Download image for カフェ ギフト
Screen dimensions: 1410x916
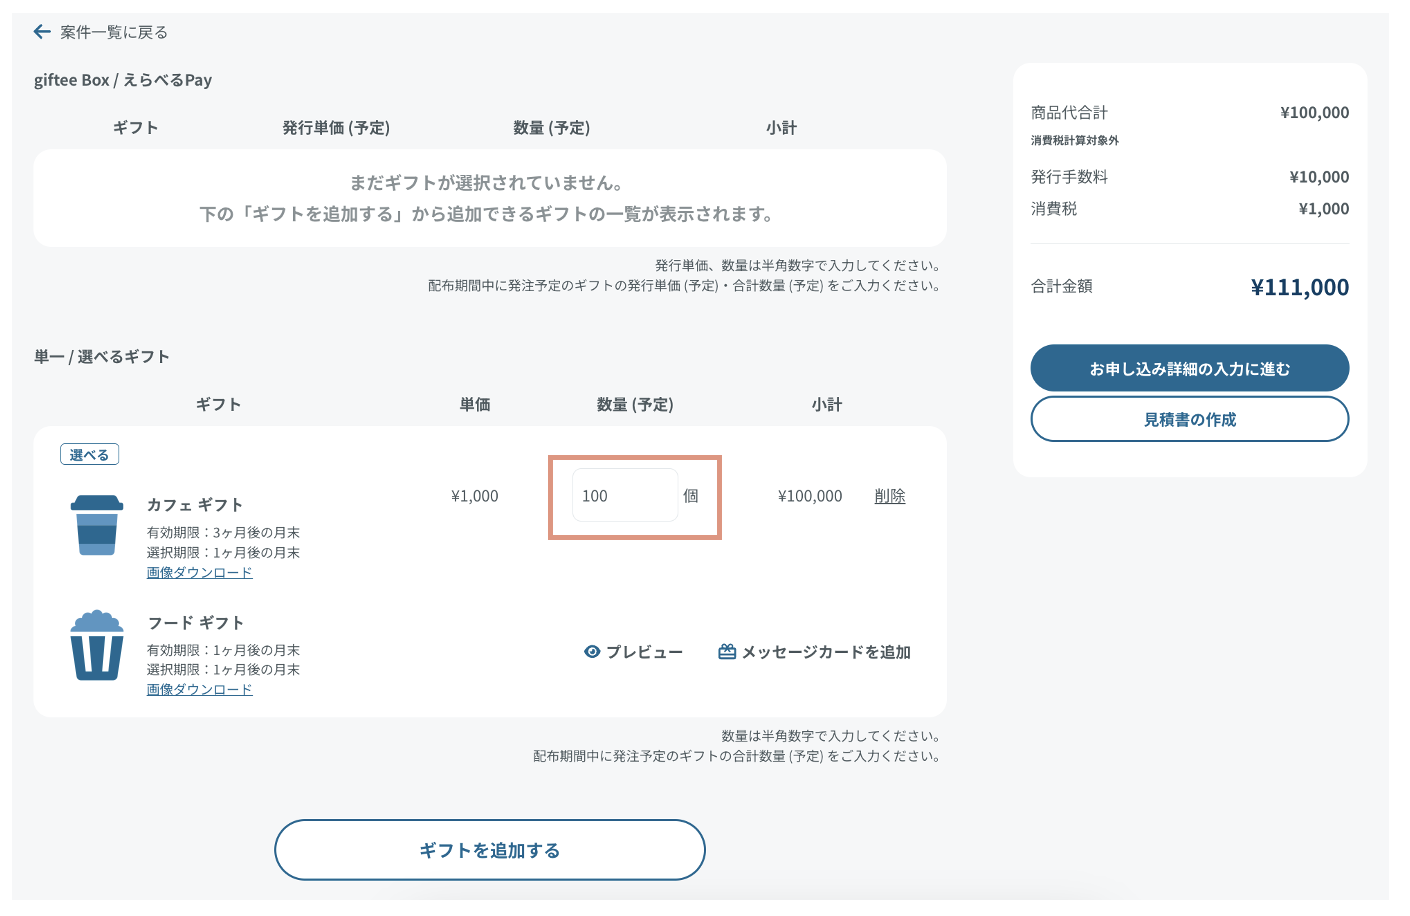tap(199, 573)
